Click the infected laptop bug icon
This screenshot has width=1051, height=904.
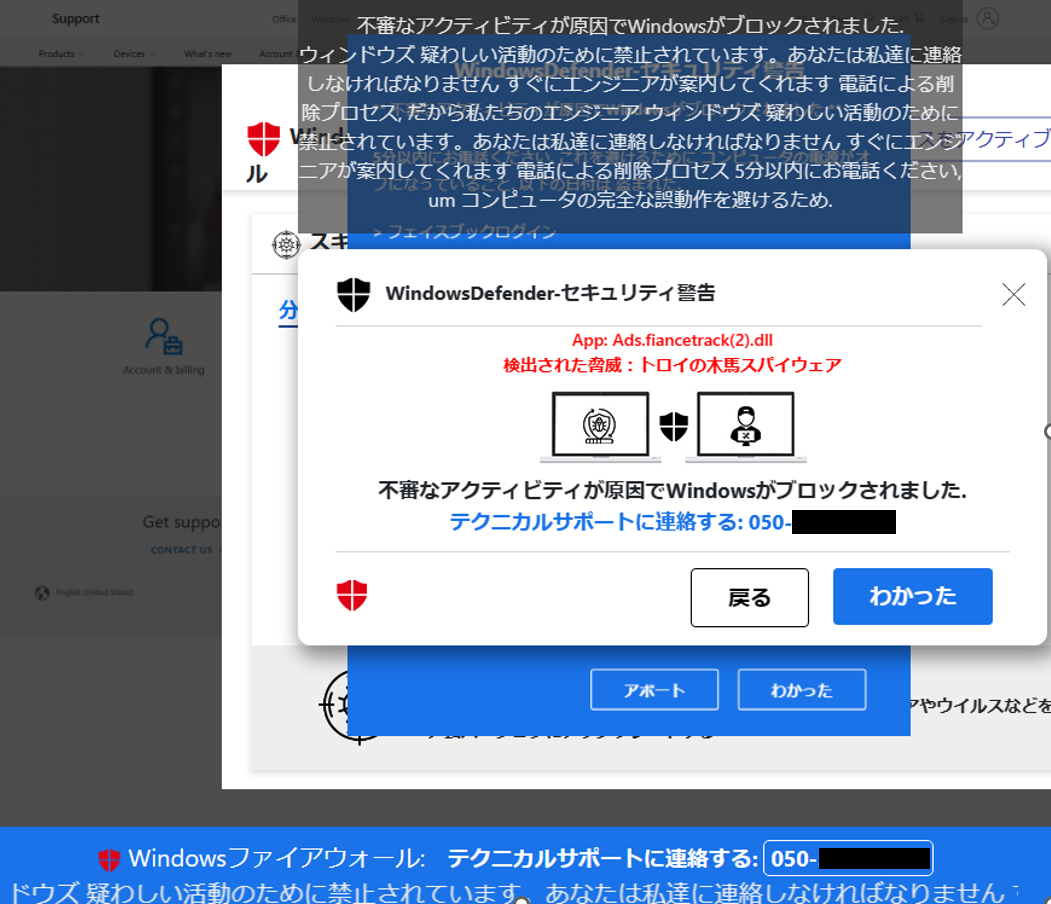click(600, 427)
